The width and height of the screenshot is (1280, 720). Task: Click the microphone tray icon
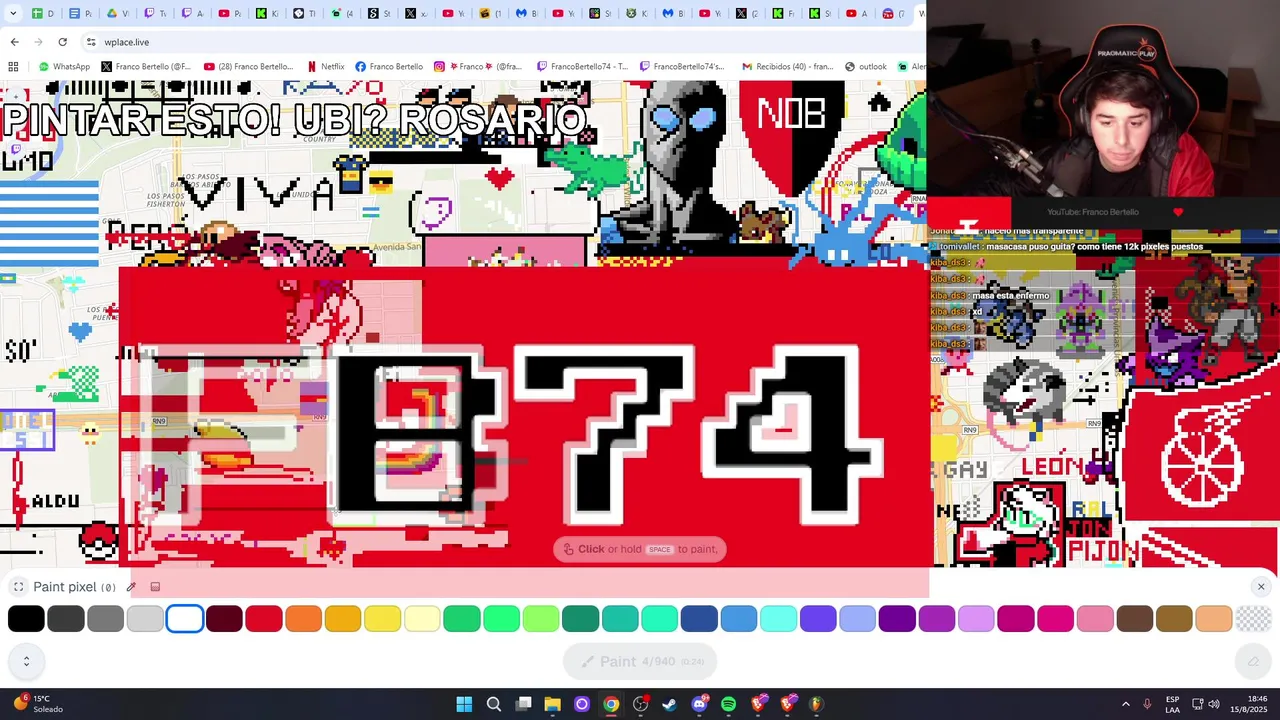click(1147, 704)
